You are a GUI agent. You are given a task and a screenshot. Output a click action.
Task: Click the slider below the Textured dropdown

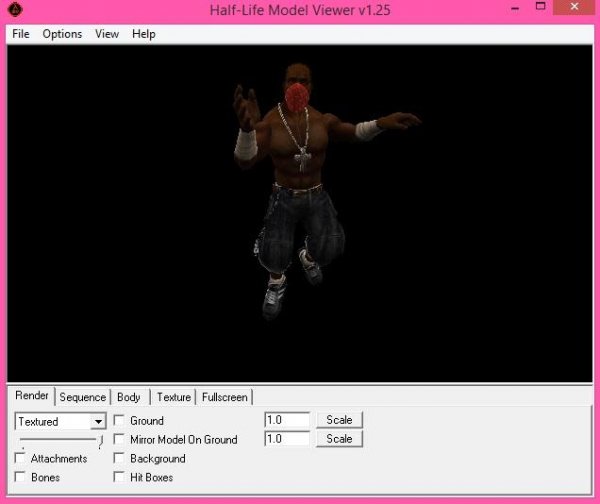(61, 440)
